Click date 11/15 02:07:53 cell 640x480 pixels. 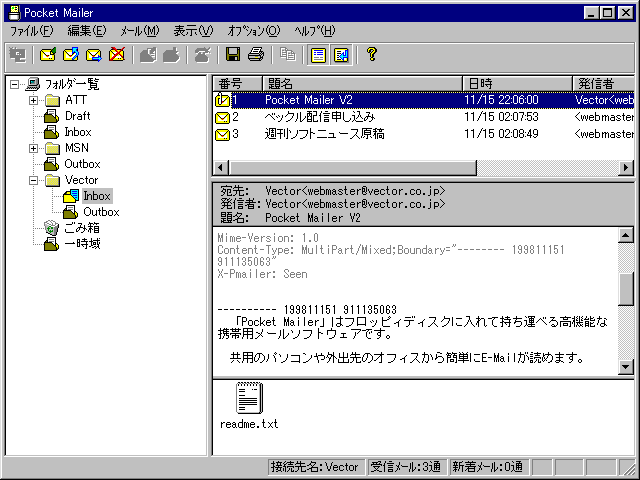click(501, 117)
